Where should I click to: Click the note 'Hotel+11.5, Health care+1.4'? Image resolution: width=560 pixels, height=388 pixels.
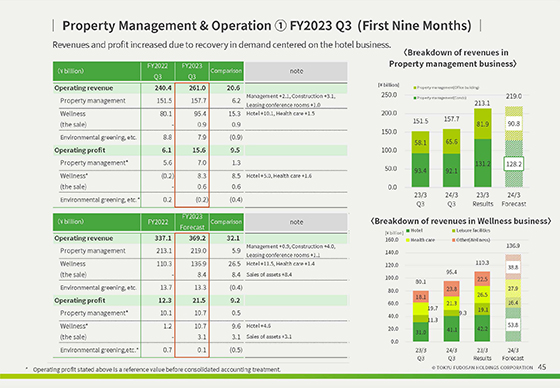[x=281, y=264]
